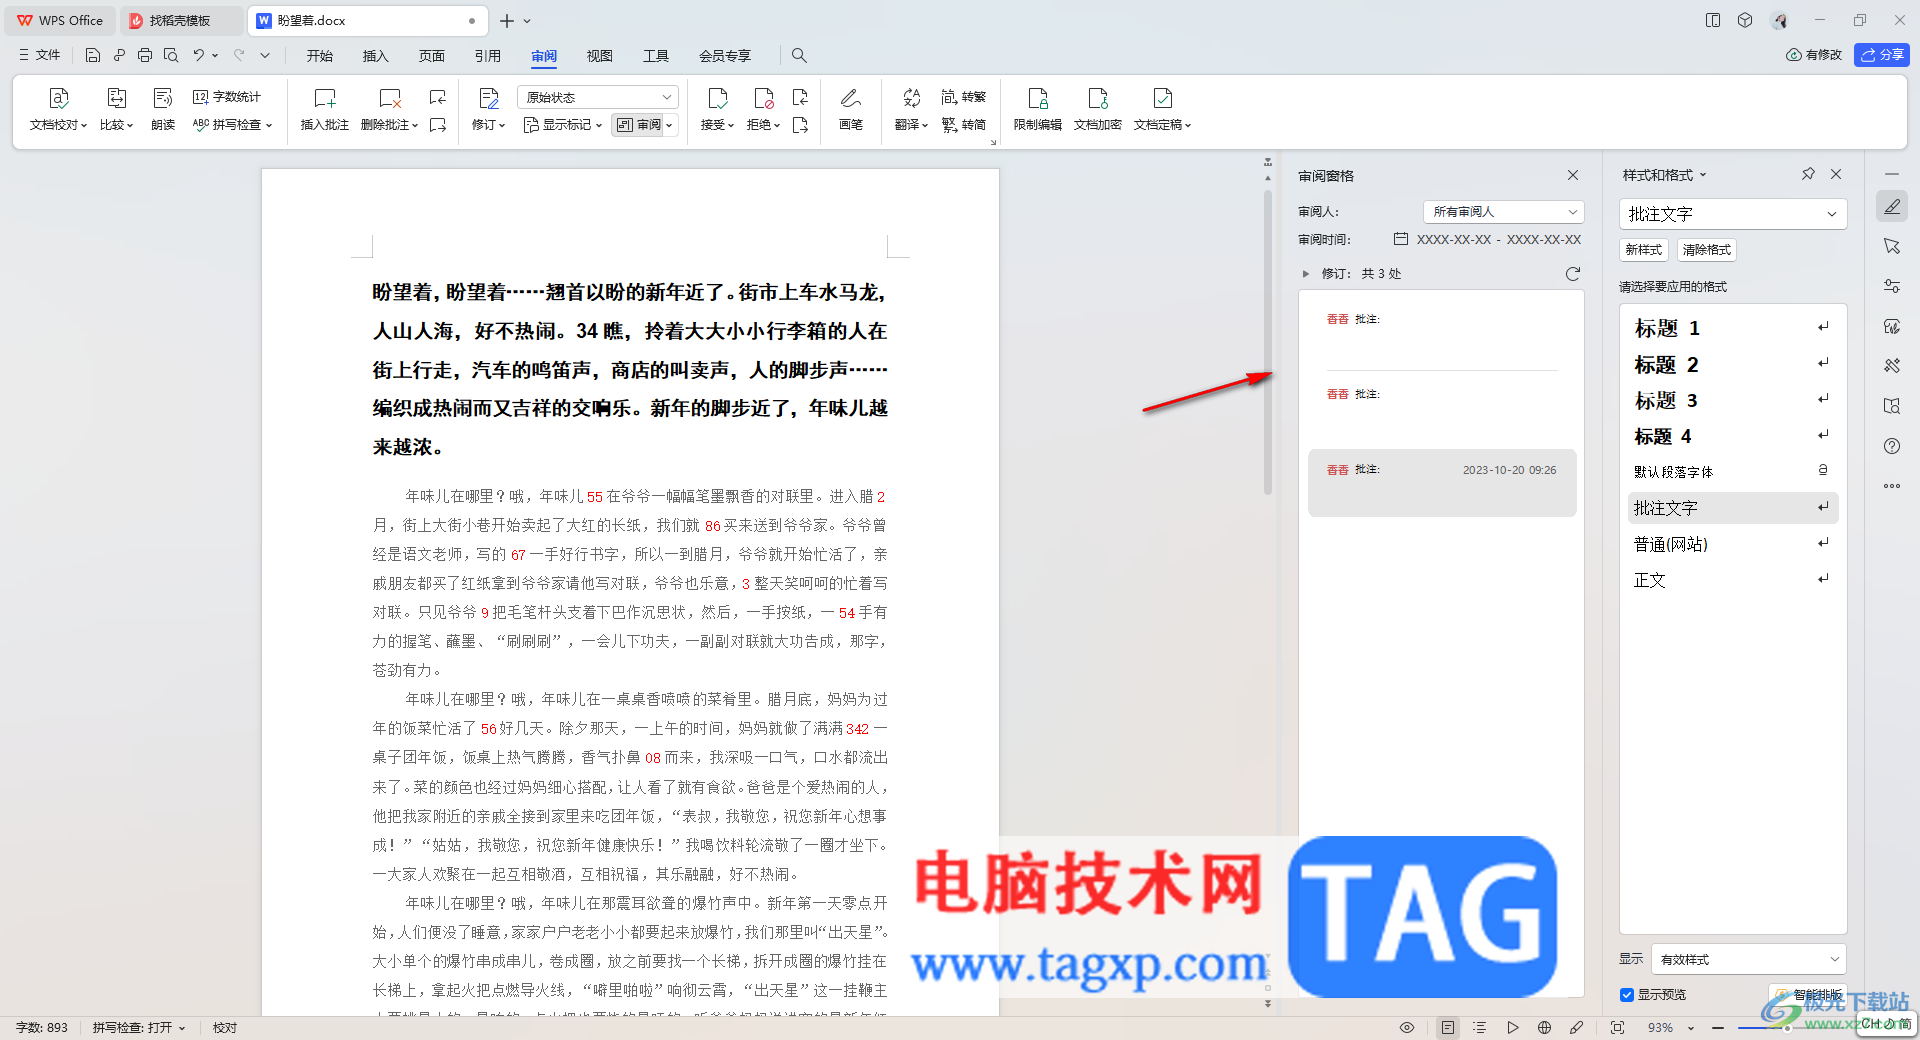Click the zoom slider handle in status bar
Screen dimensions: 1920x1040
tap(1788, 1028)
